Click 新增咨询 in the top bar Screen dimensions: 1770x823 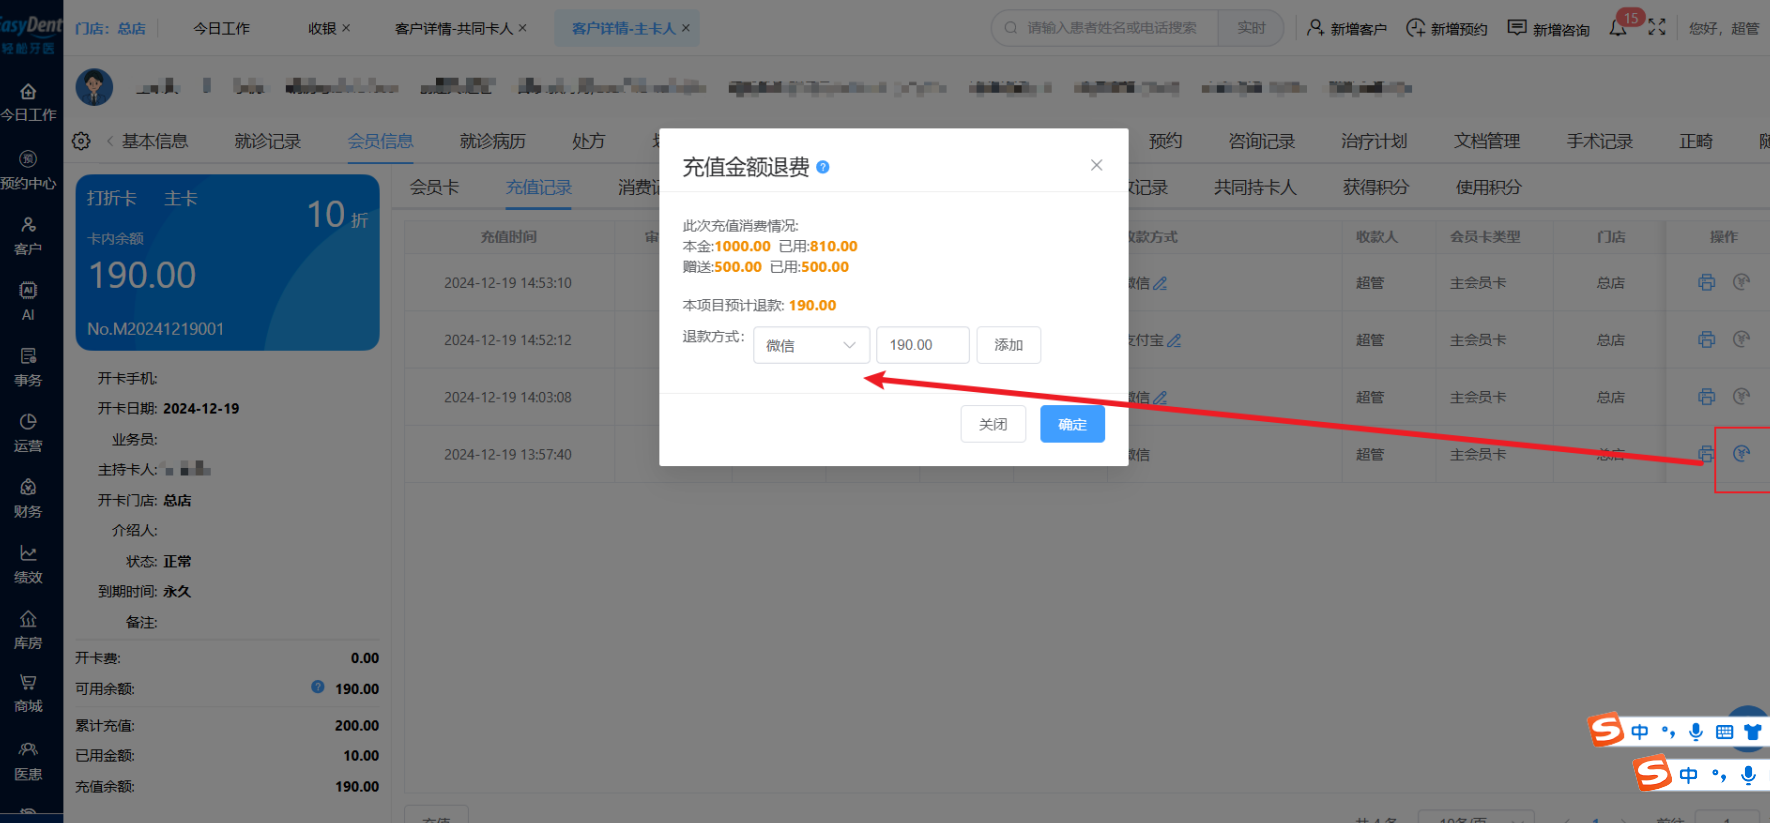pos(1549,28)
